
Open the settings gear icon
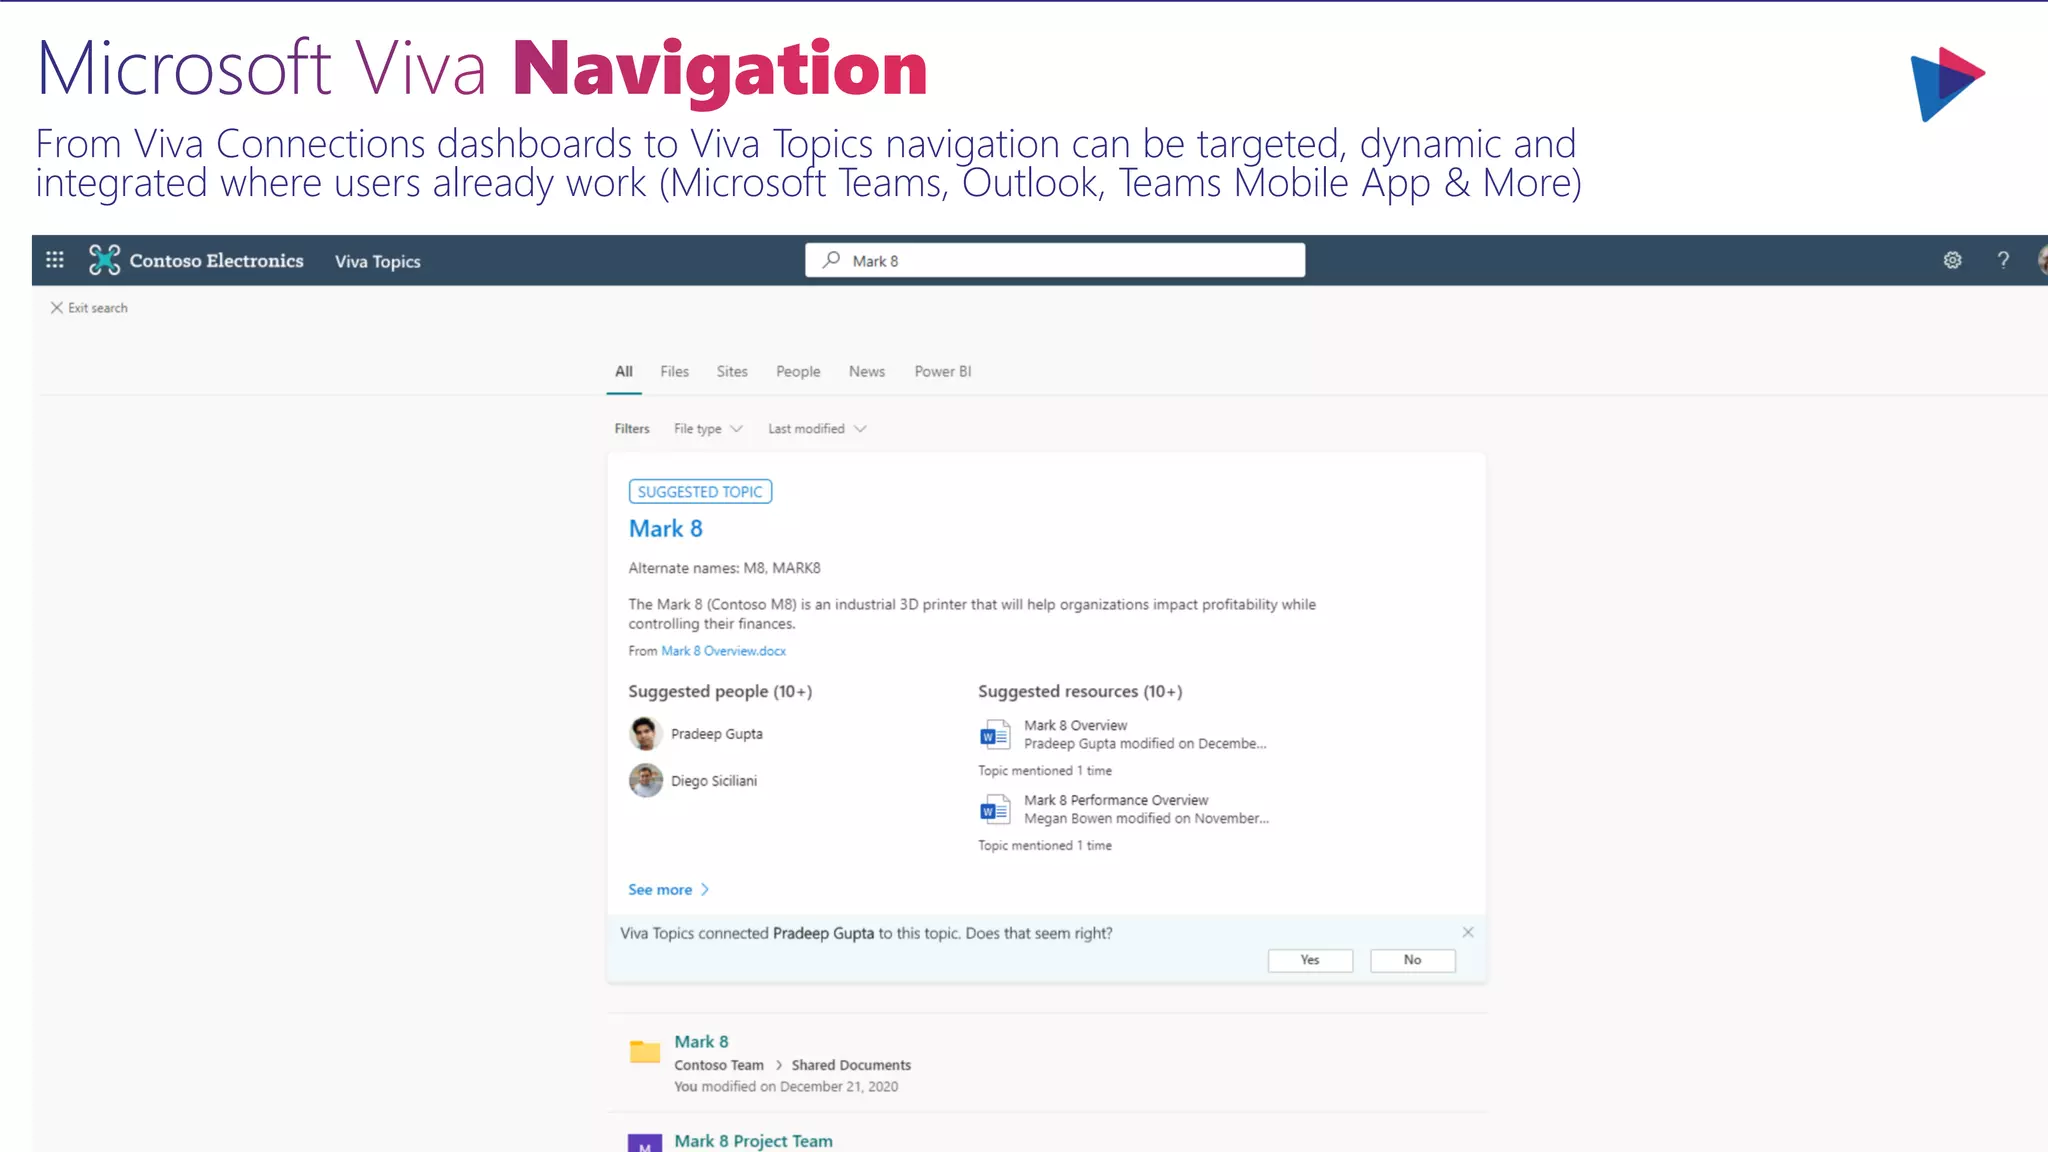1952,260
